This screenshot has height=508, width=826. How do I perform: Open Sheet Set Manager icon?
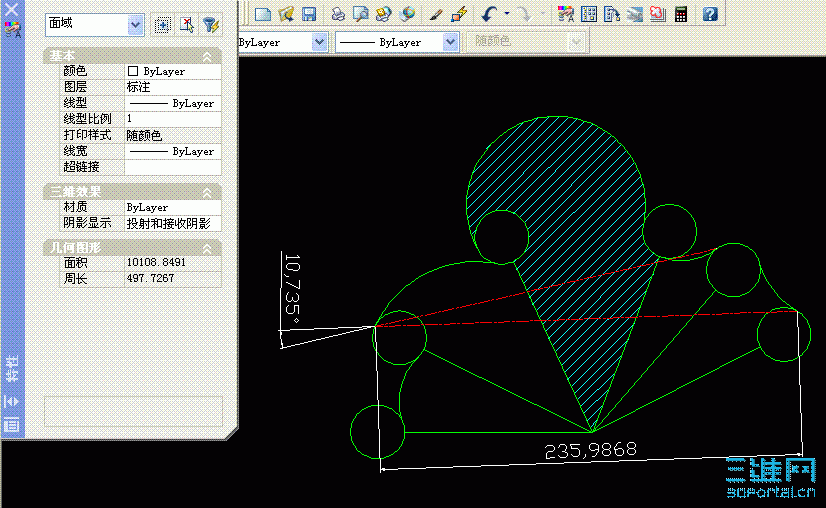coord(634,14)
